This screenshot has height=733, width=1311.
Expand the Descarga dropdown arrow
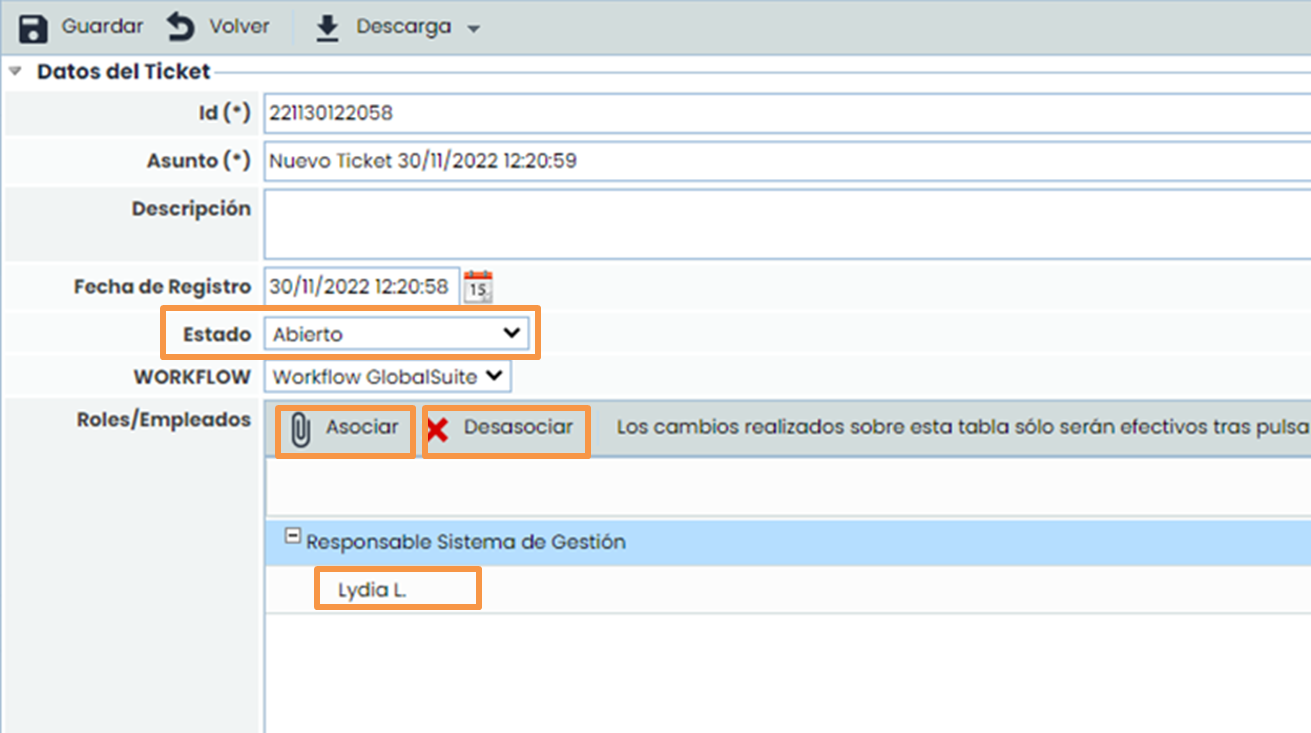pyautogui.click(x=474, y=29)
